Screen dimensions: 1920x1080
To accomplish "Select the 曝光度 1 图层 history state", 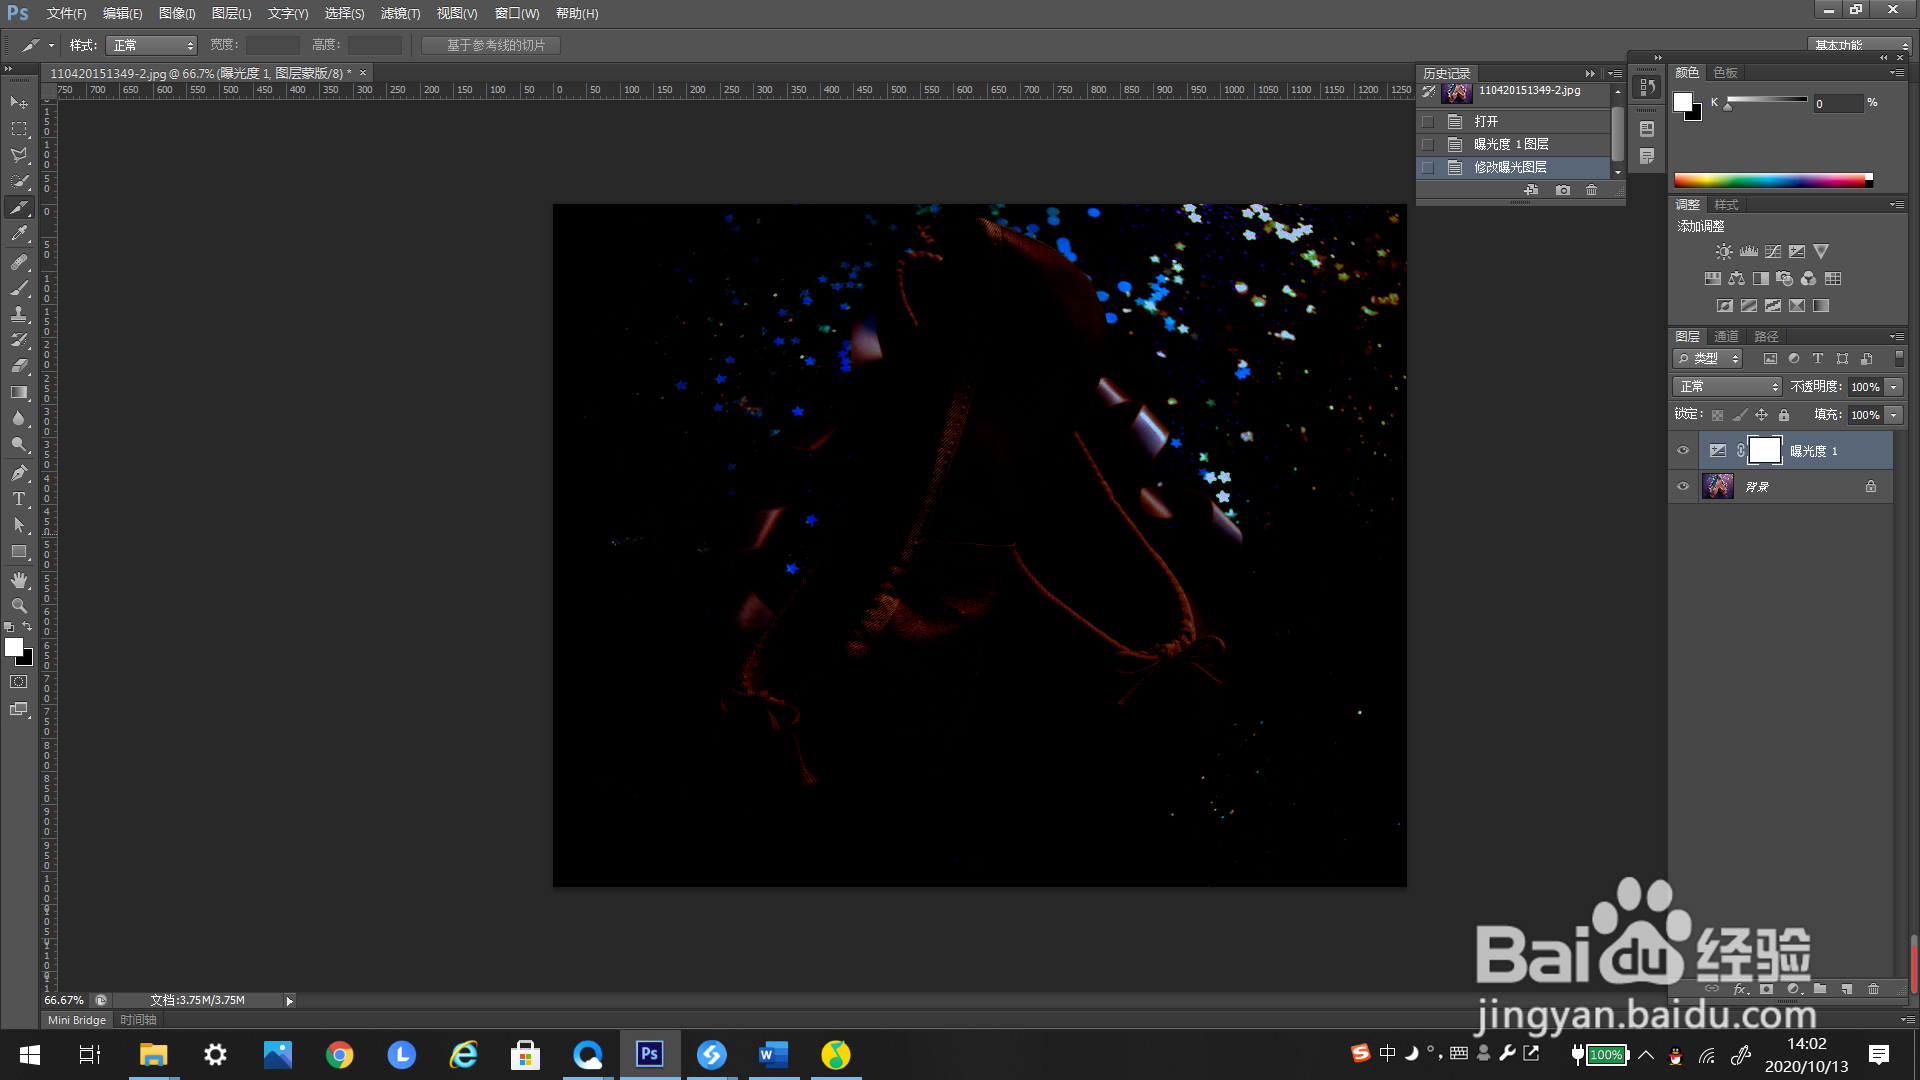I will 1510,144.
